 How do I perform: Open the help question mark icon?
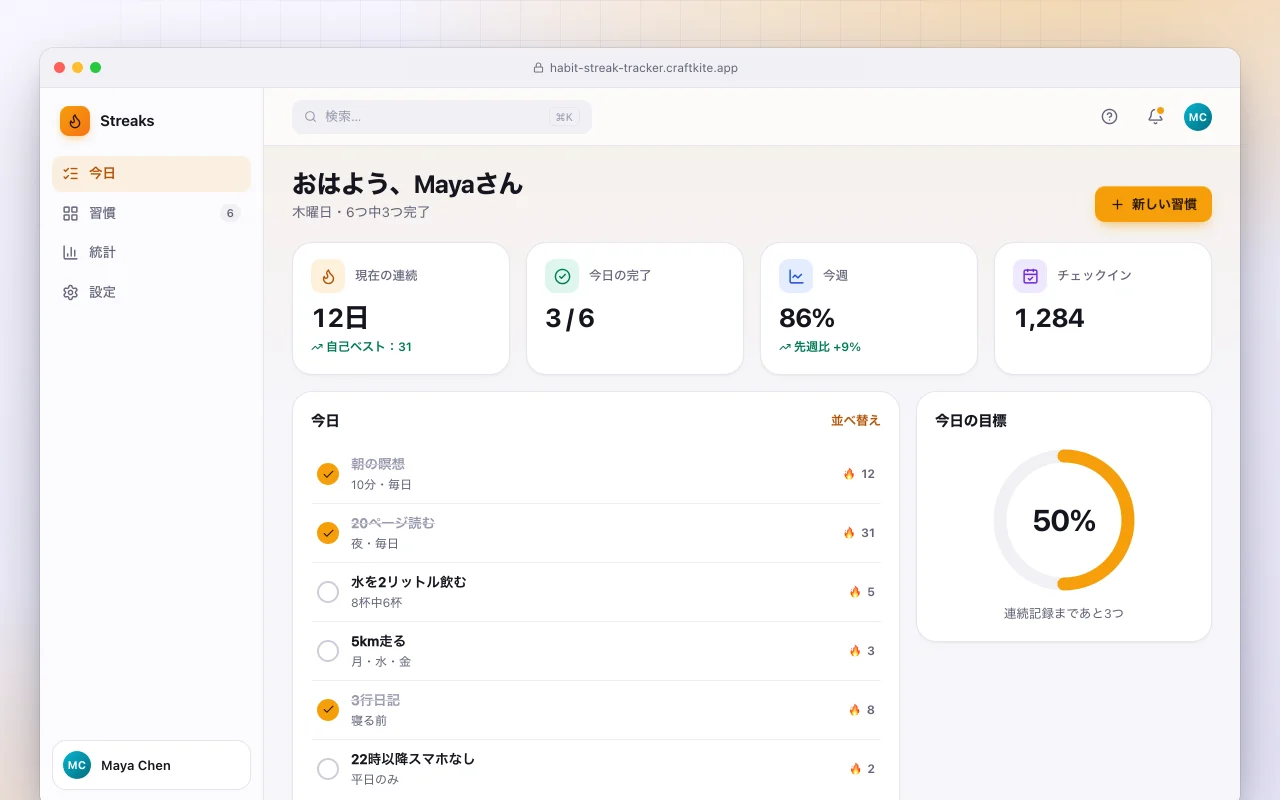[x=1109, y=117]
